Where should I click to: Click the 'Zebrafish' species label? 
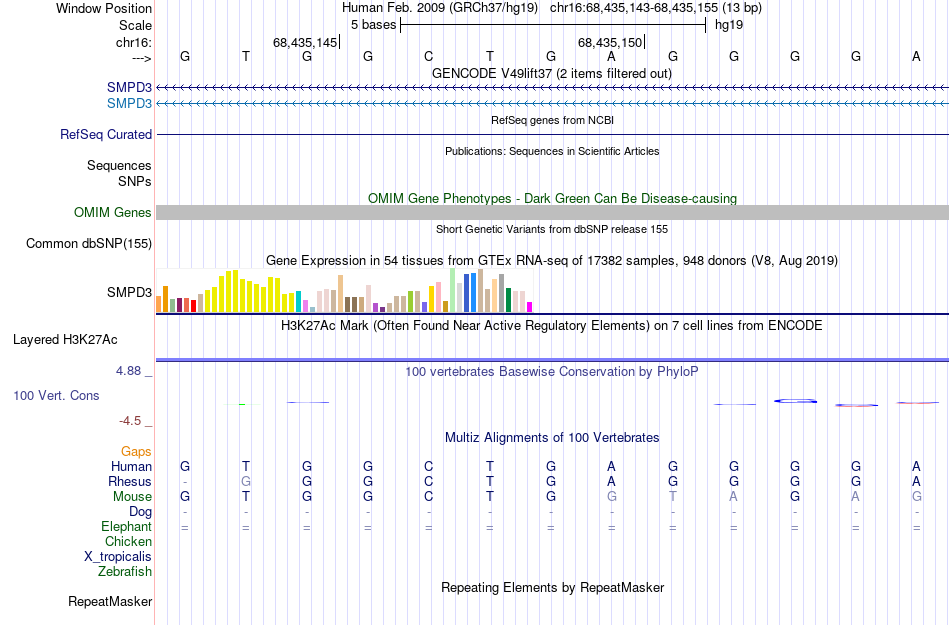pos(125,571)
